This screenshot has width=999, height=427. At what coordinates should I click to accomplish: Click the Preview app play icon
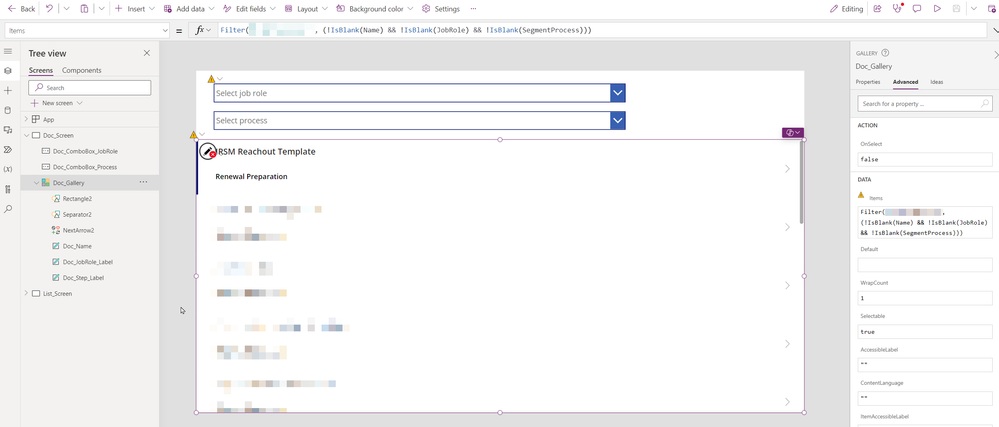pos(937,9)
